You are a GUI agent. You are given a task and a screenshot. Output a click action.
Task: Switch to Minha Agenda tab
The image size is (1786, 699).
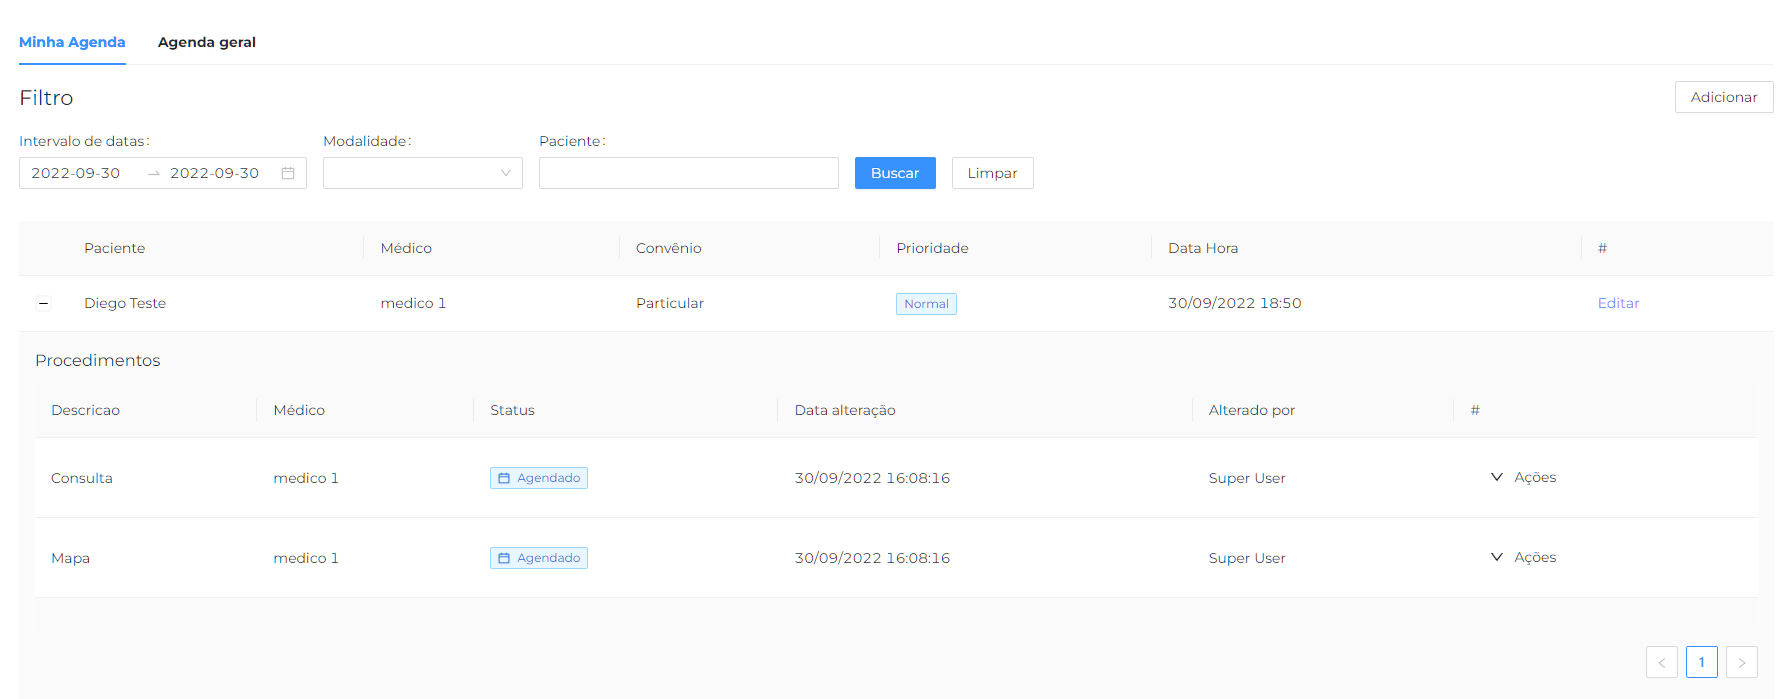coord(72,42)
